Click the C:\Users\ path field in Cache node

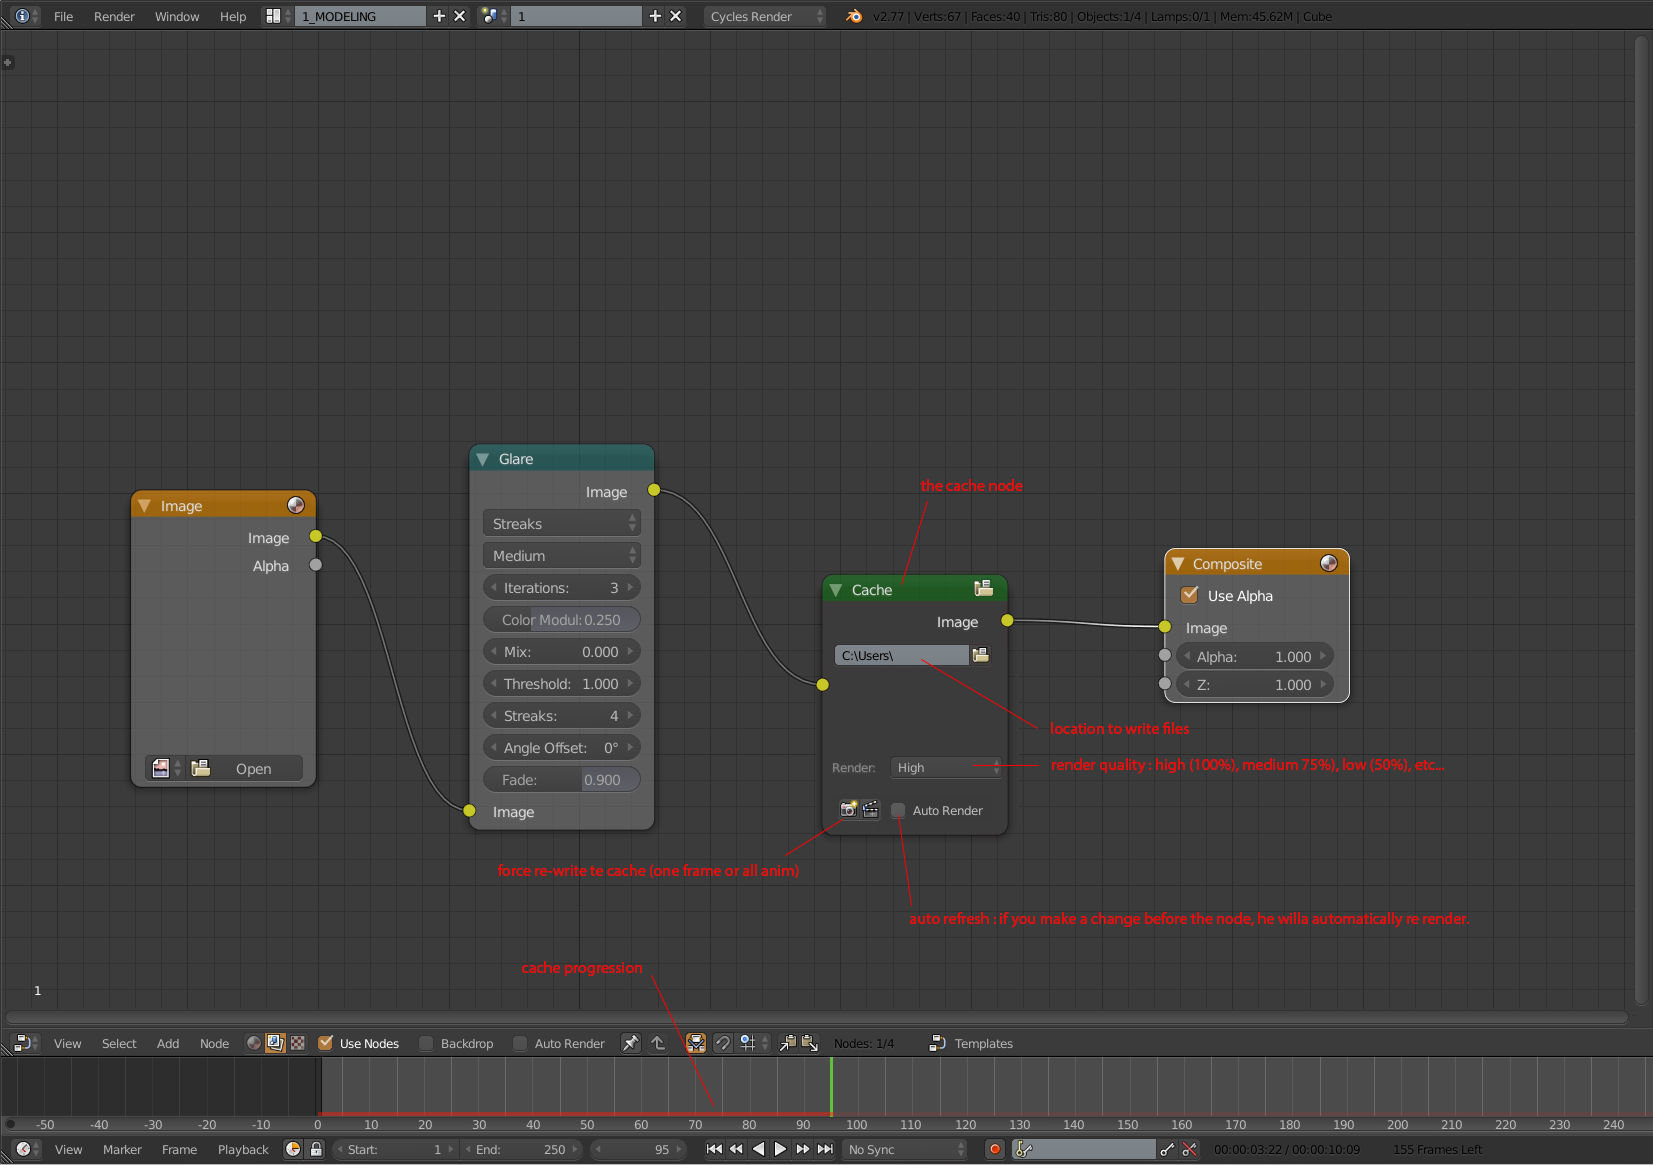pos(902,655)
